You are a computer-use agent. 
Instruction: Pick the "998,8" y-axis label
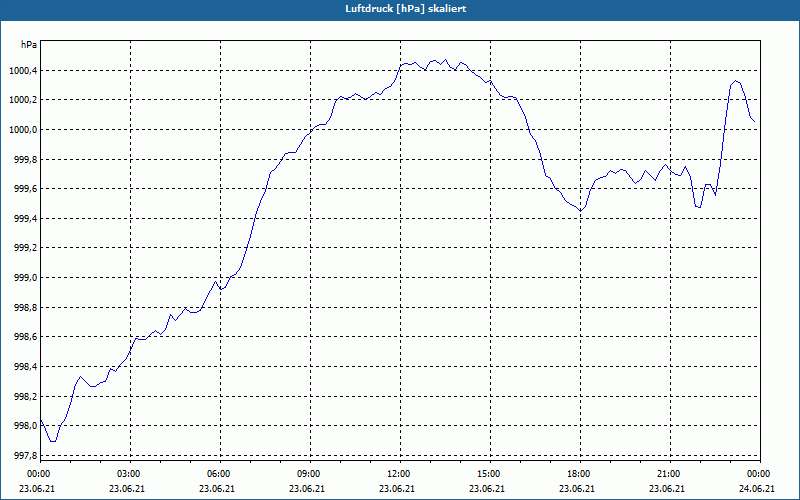point(25,308)
